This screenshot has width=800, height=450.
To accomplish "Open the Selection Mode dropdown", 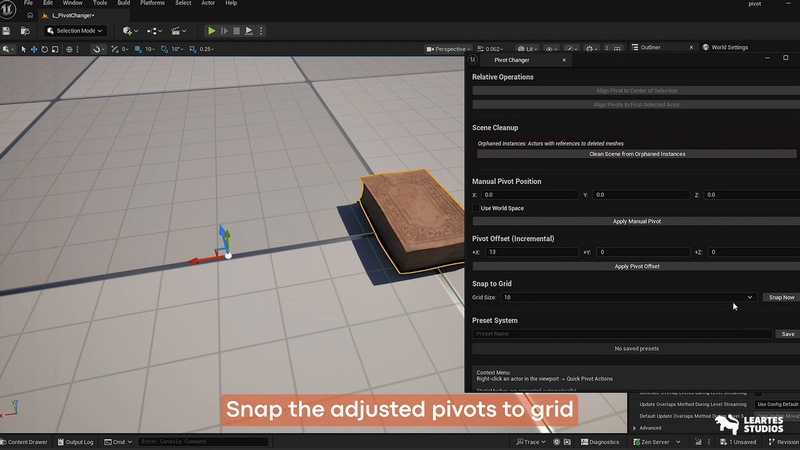I will pyautogui.click(x=74, y=31).
